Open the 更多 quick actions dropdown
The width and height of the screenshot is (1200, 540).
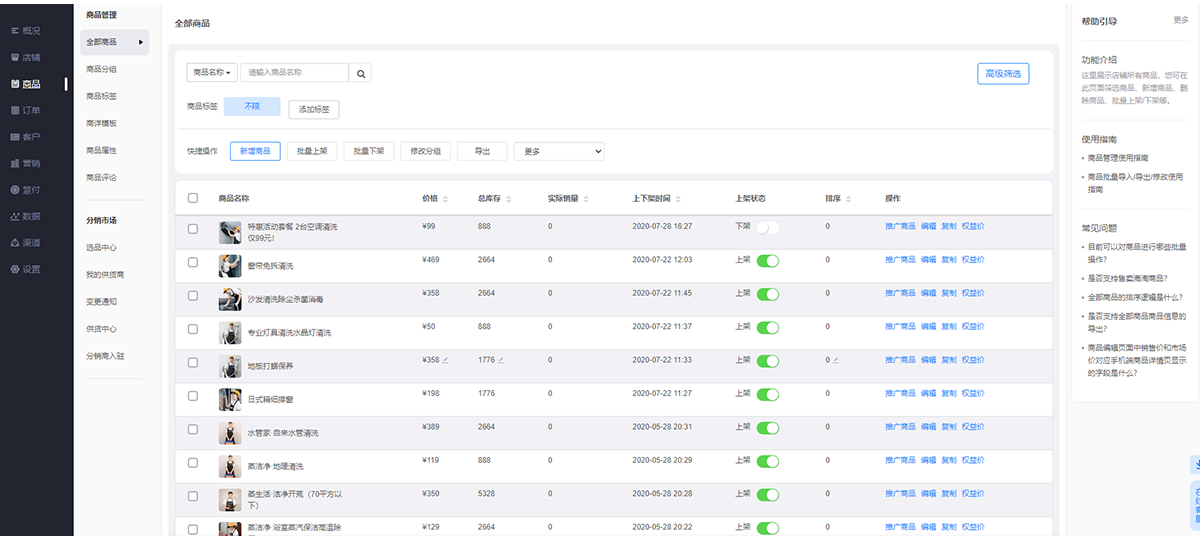(x=559, y=151)
